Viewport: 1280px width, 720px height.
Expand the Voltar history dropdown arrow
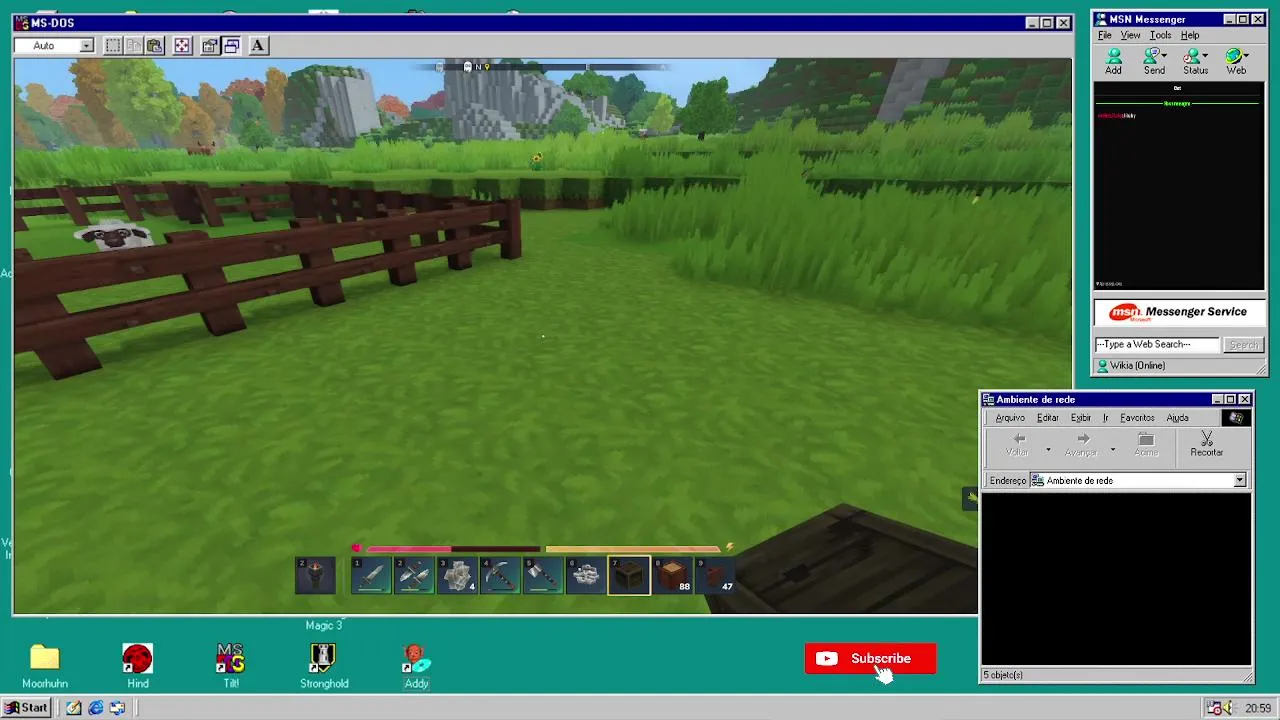click(1048, 449)
